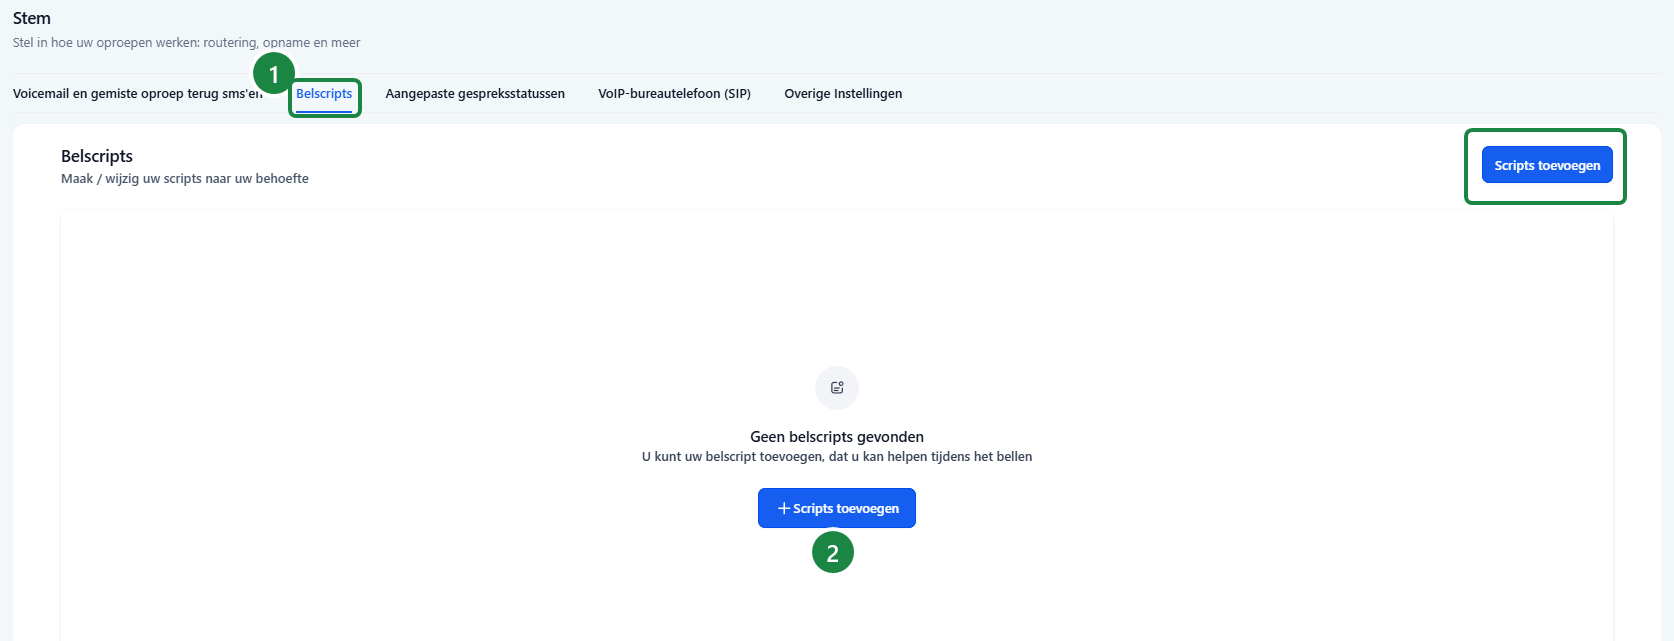Click the Belscripts section heading
1674x641 pixels.
[97, 156]
